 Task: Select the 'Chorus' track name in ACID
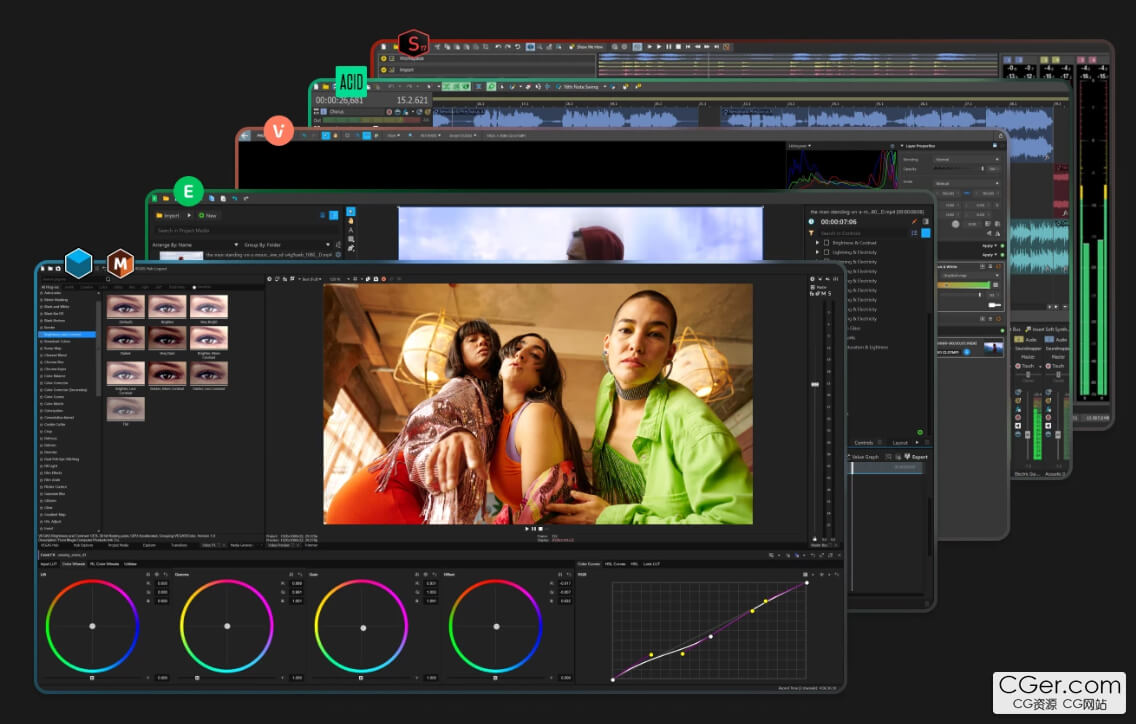point(337,112)
